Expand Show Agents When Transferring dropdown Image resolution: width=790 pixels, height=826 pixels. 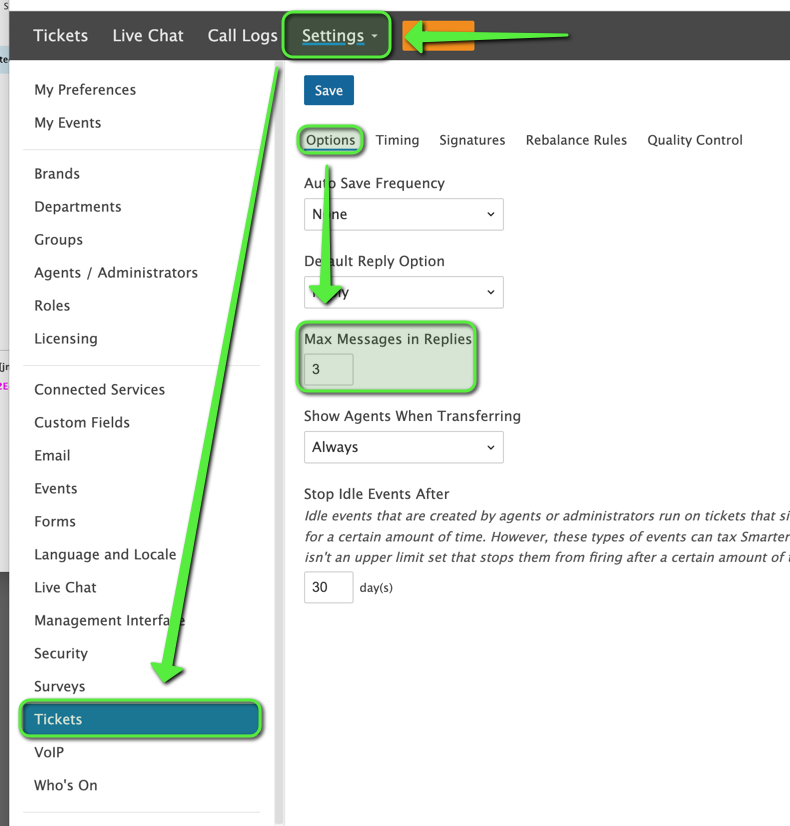403,447
